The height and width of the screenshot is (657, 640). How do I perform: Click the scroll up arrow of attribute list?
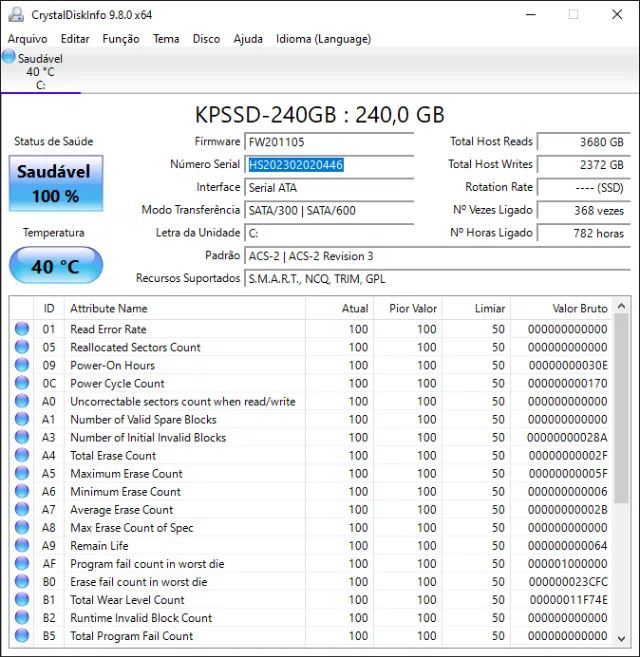pyautogui.click(x=622, y=306)
